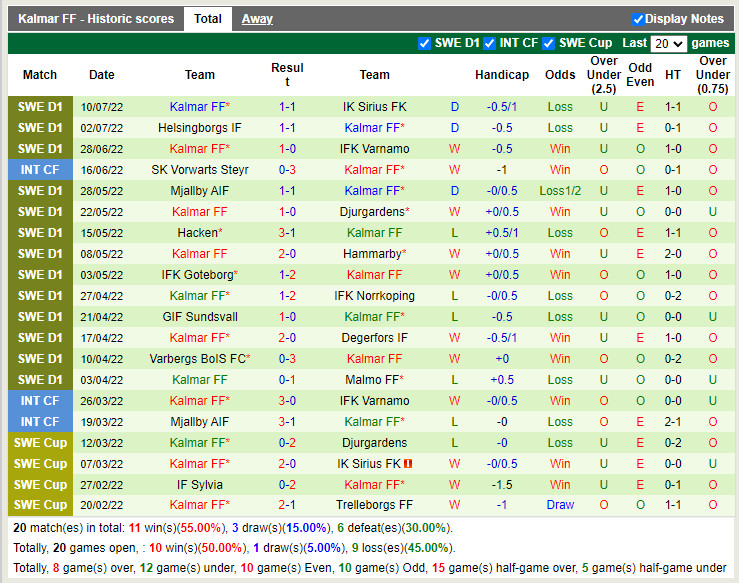
Task: Open Helsingborgs IF team link
Action: 199,128
